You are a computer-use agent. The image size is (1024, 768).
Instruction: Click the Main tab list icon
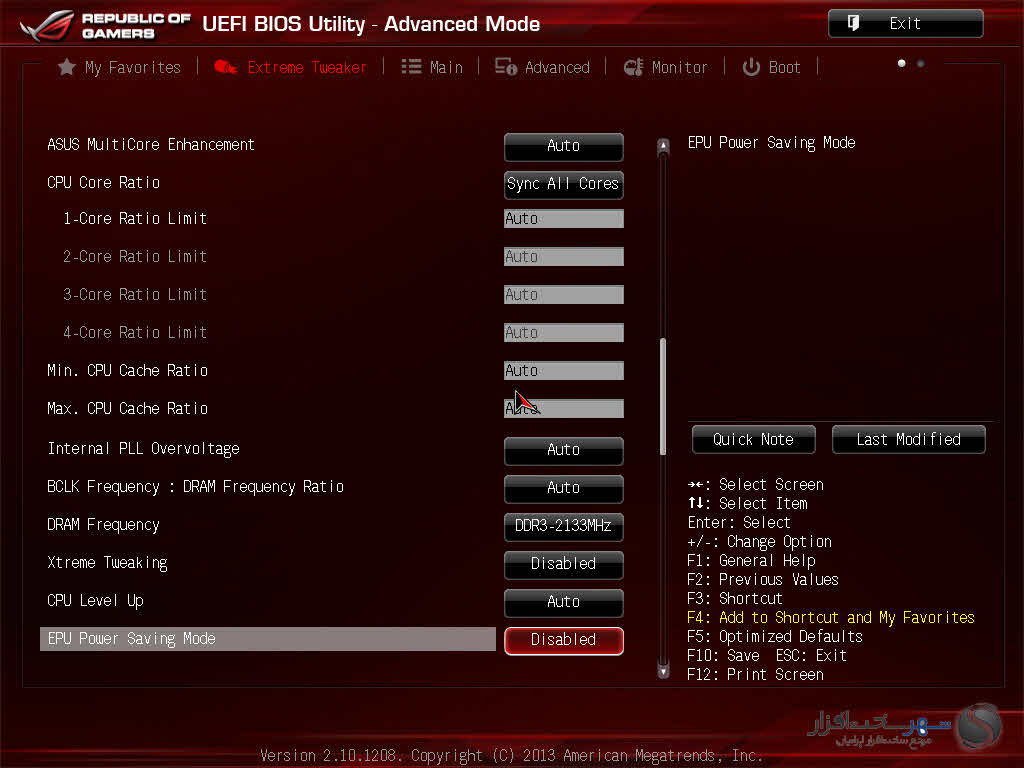coord(411,67)
